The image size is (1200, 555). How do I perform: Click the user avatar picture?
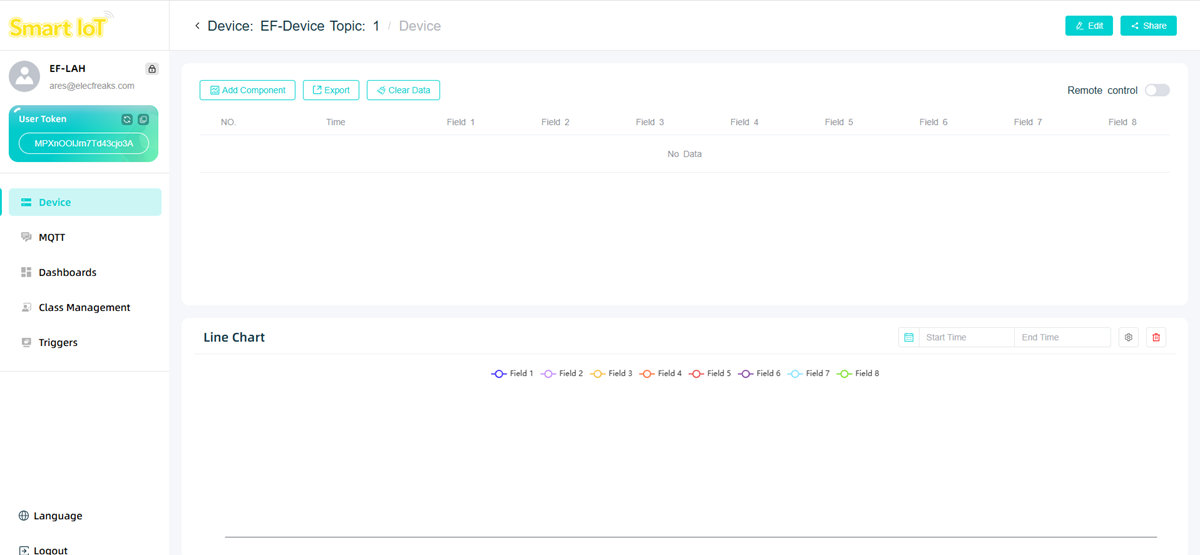click(24, 76)
